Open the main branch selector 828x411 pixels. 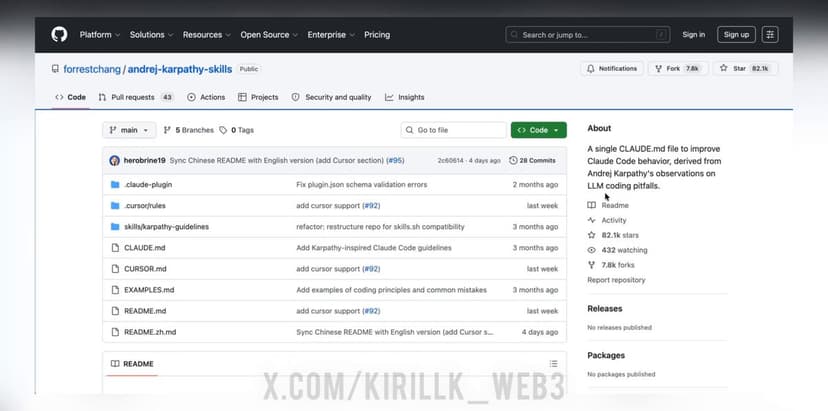[129, 130]
